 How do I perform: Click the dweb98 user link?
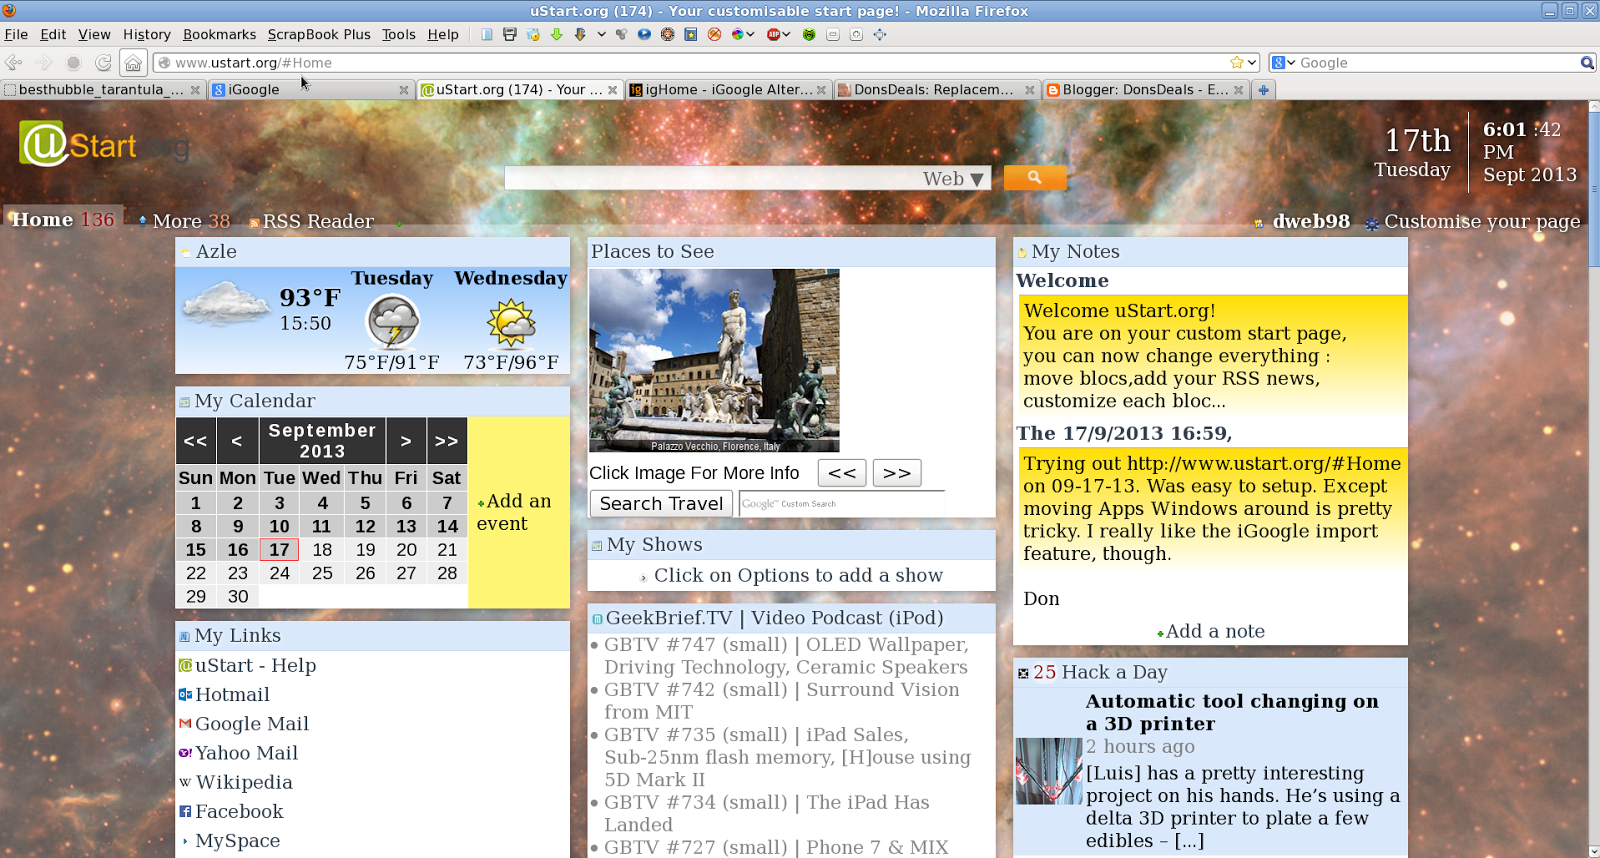click(x=1311, y=221)
